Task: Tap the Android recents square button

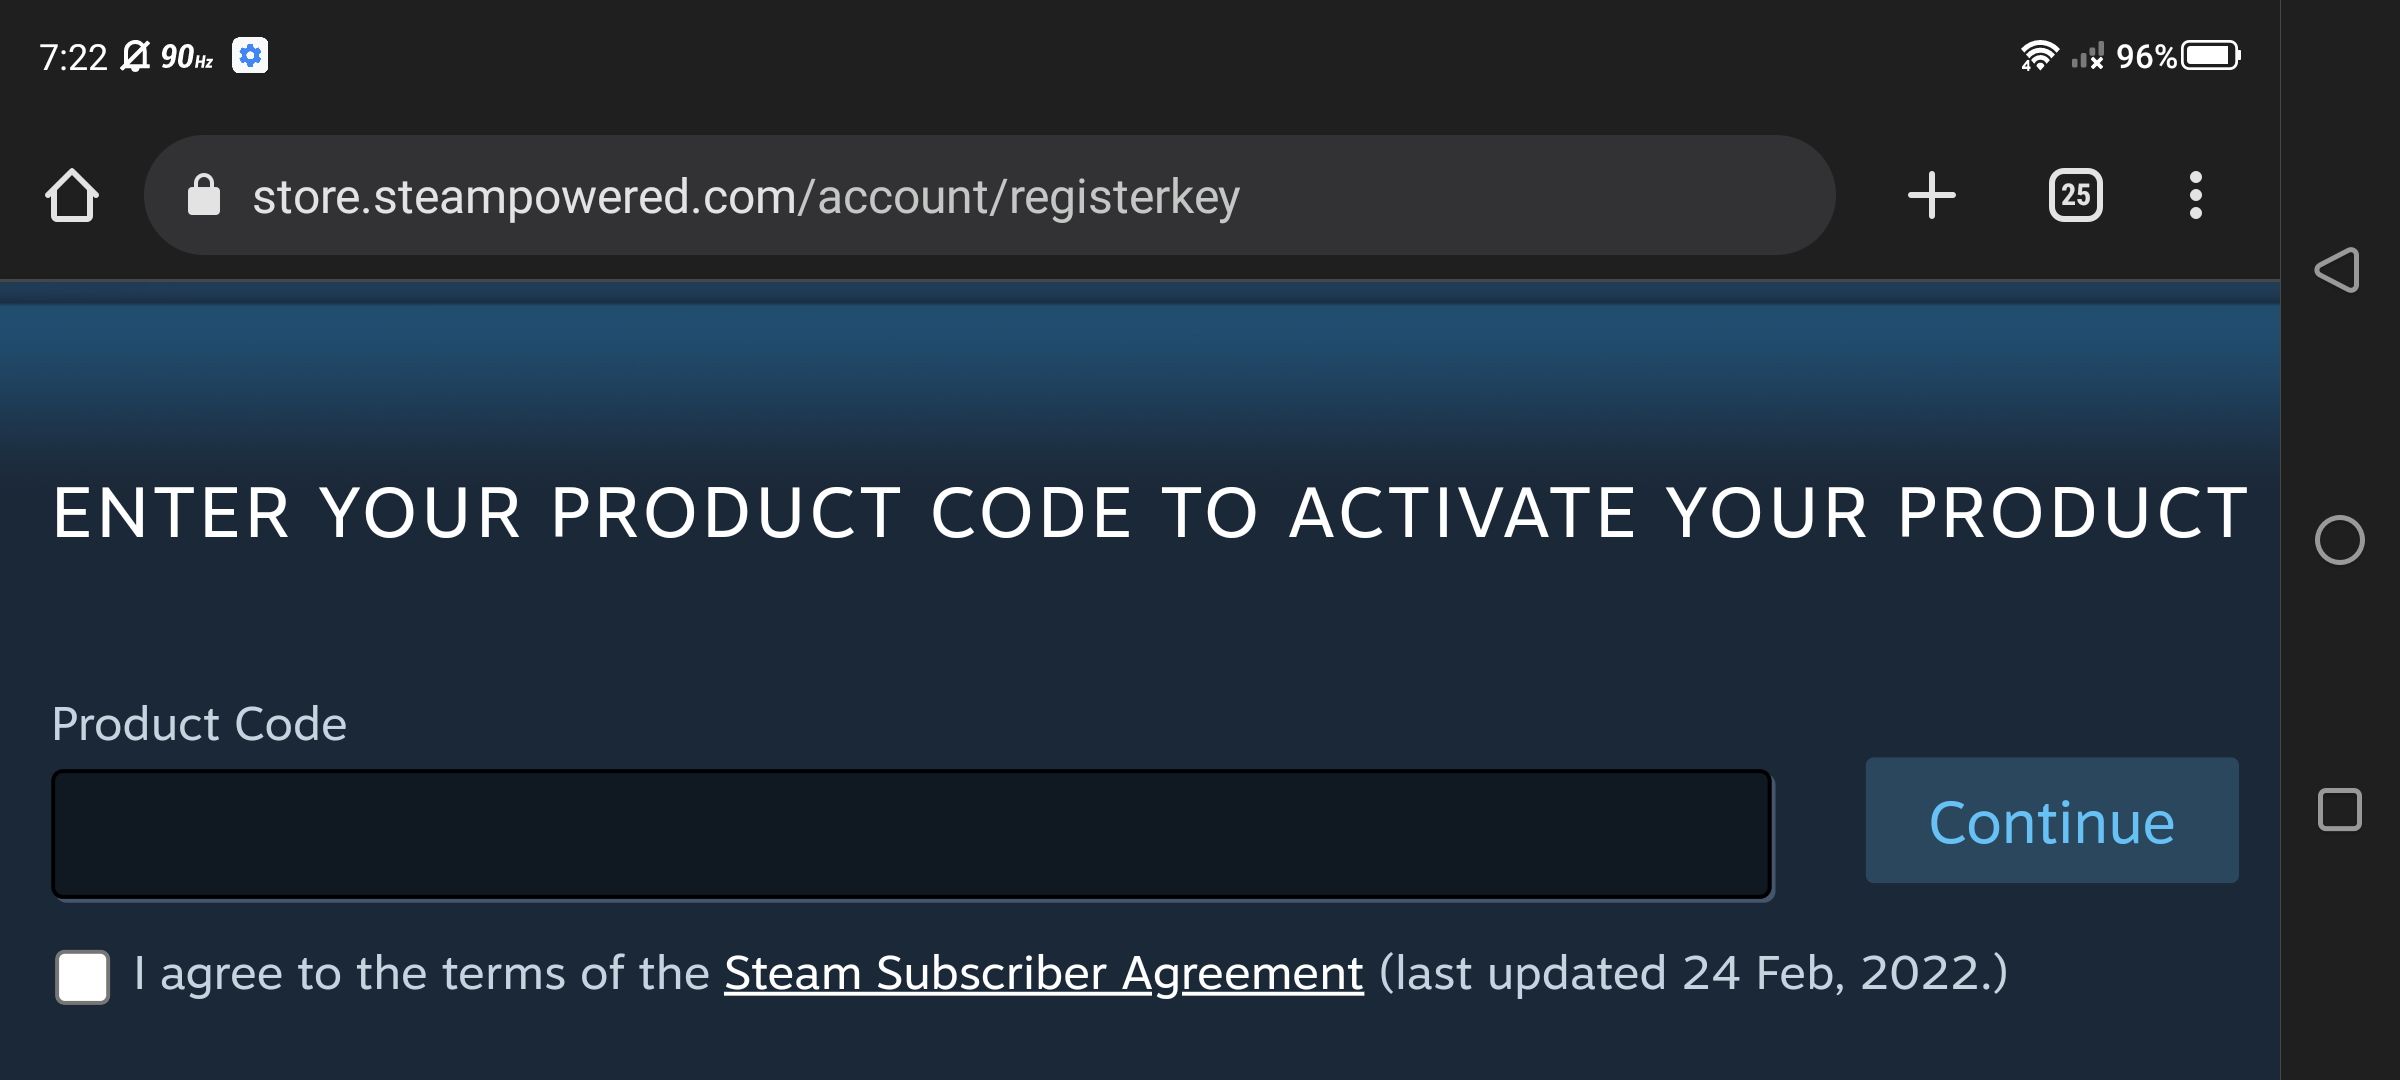Action: point(2339,810)
